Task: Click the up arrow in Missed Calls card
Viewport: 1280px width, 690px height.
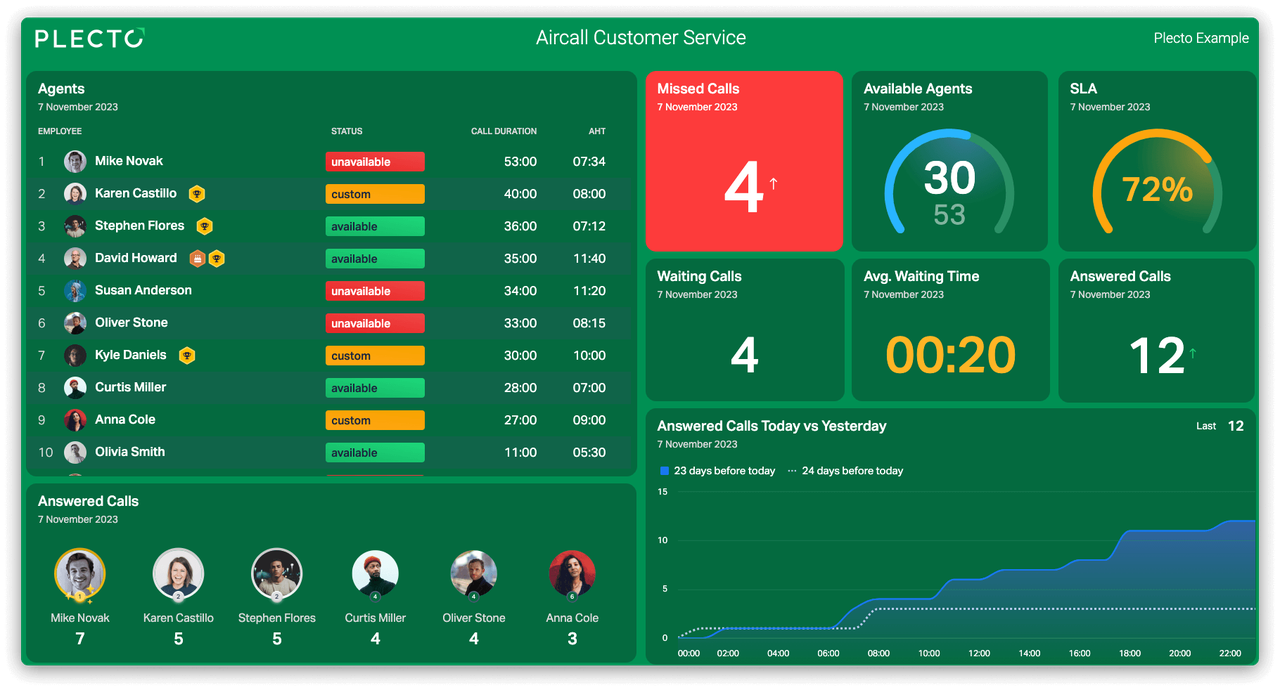Action: 773,183
